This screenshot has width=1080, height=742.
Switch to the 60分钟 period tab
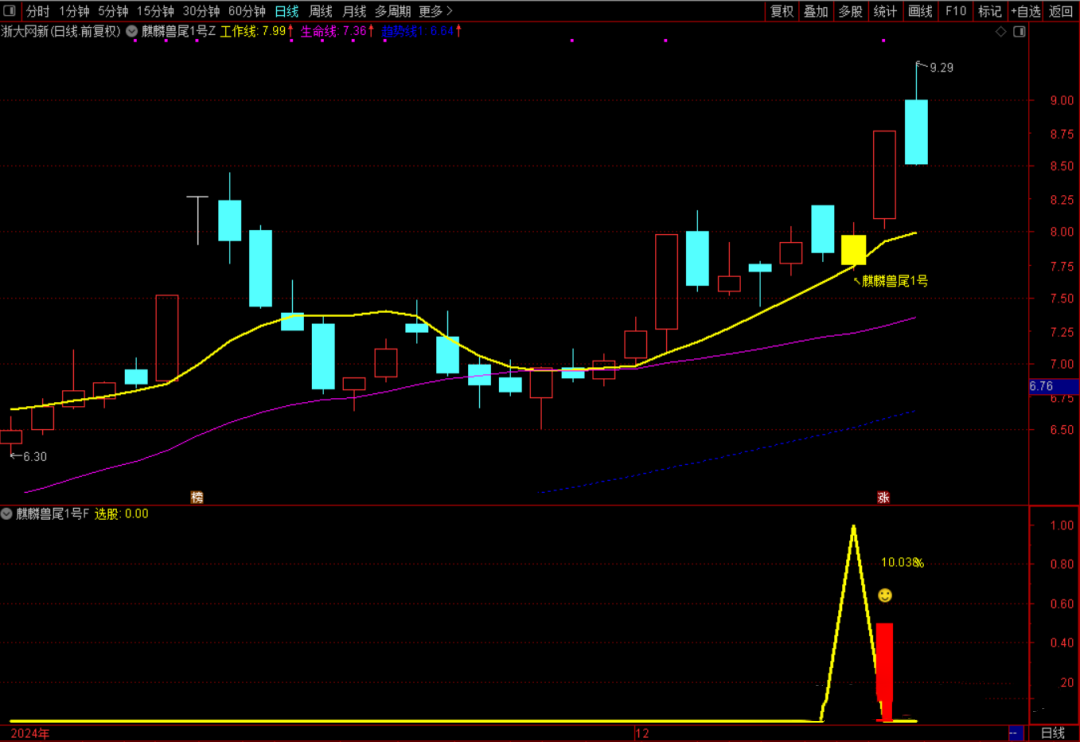tap(246, 11)
